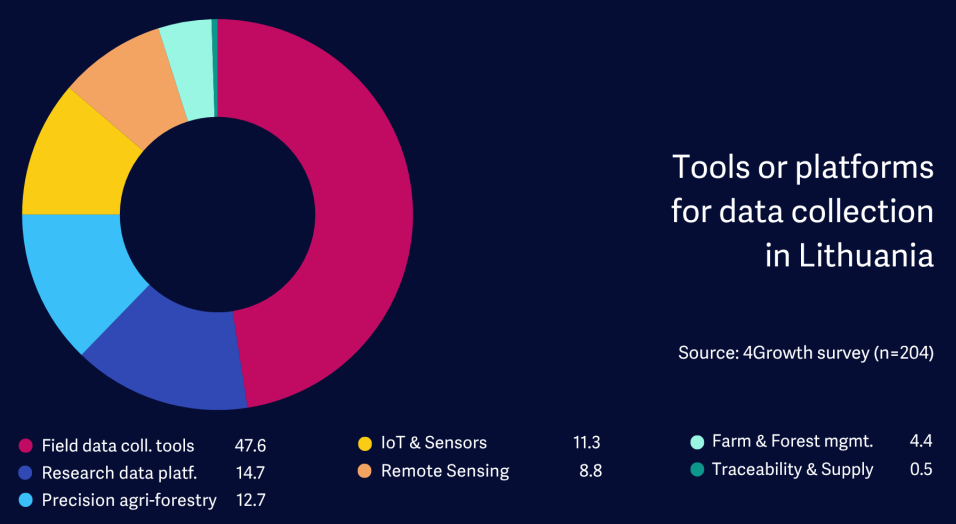
Task: Select the orange Remote Sensing legend dot
Action: 366,471
